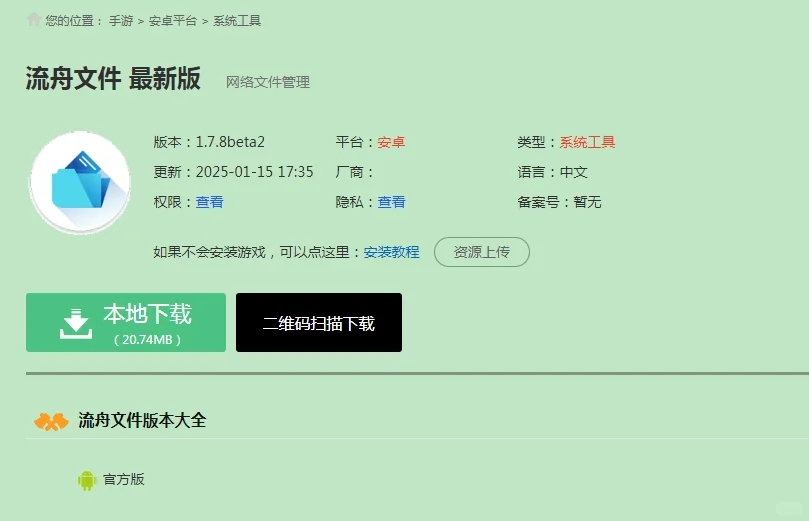Click the 语言：中文 text
The image size is (809, 521).
(x=553, y=172)
